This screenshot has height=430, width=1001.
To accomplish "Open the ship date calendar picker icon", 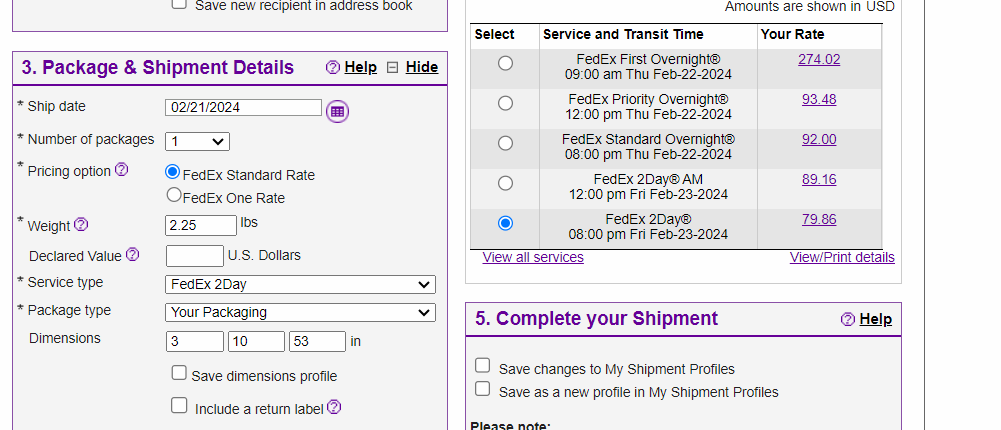I will (337, 112).
